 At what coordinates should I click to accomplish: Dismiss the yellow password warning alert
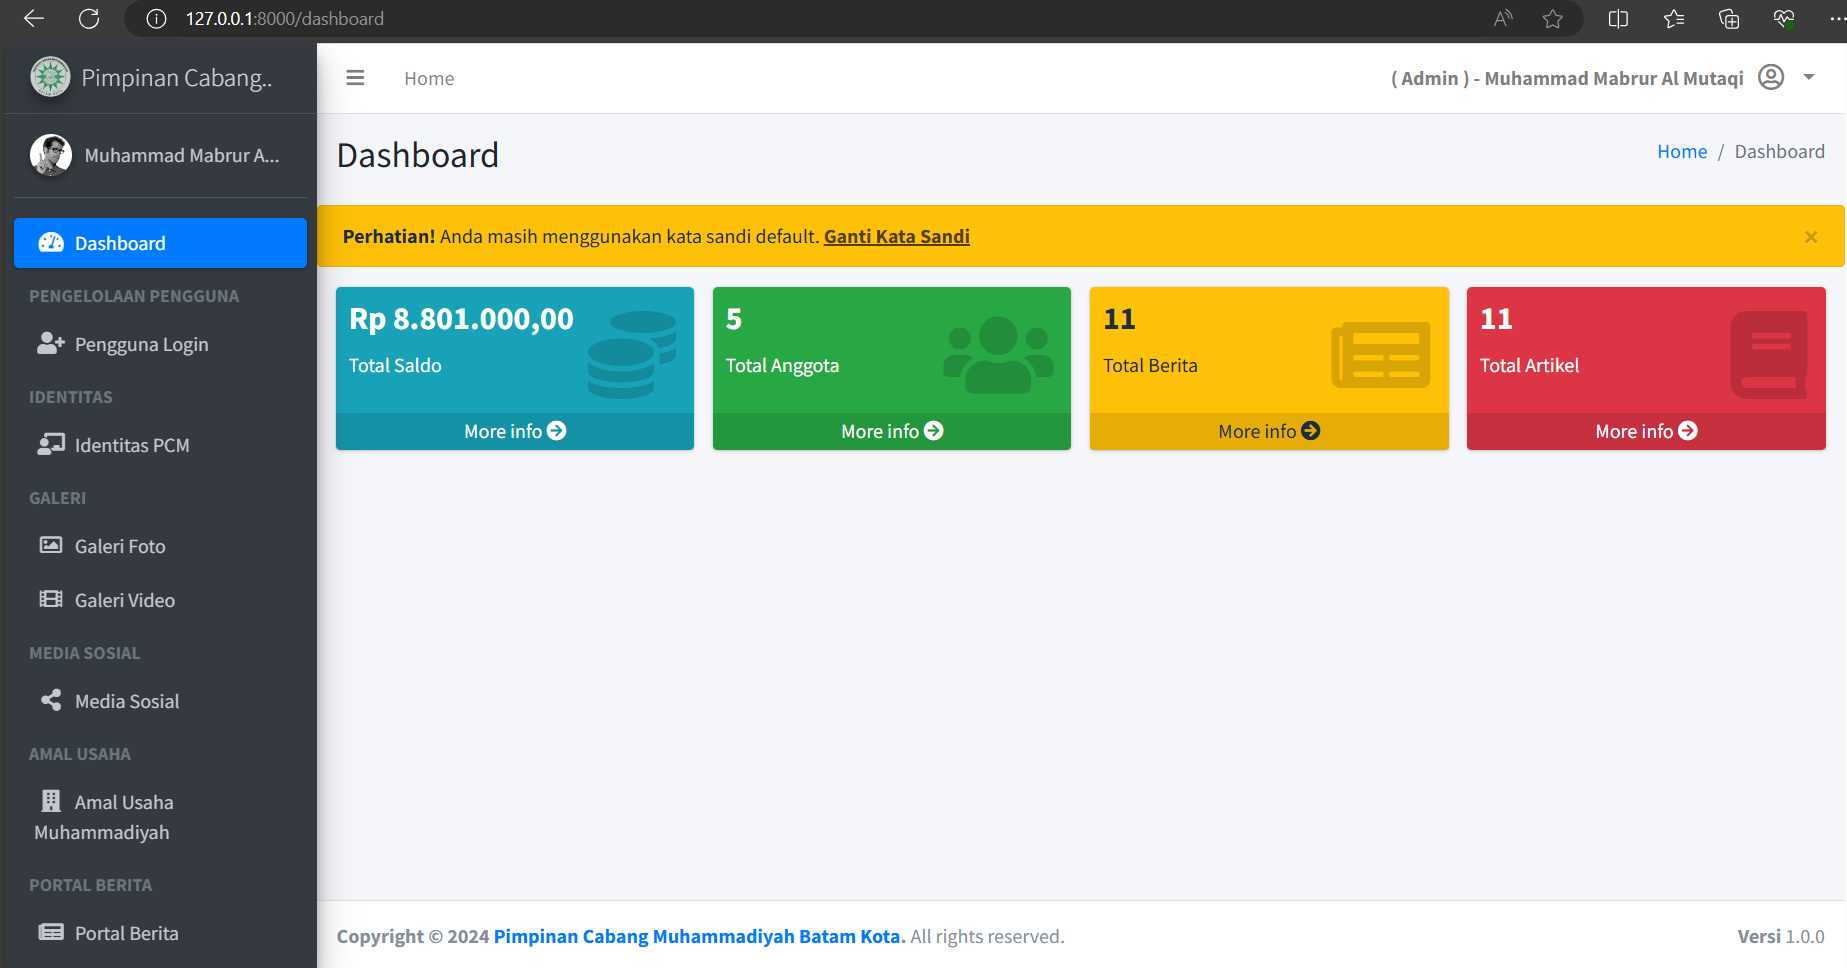(x=1811, y=237)
